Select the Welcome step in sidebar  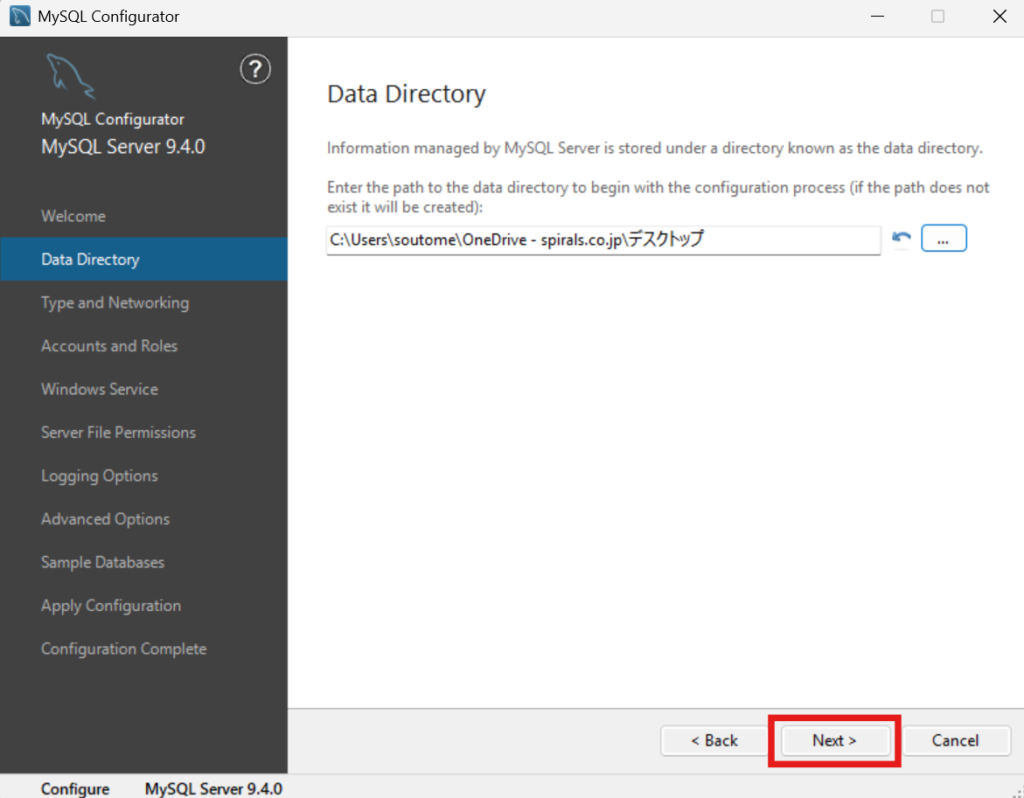click(73, 216)
